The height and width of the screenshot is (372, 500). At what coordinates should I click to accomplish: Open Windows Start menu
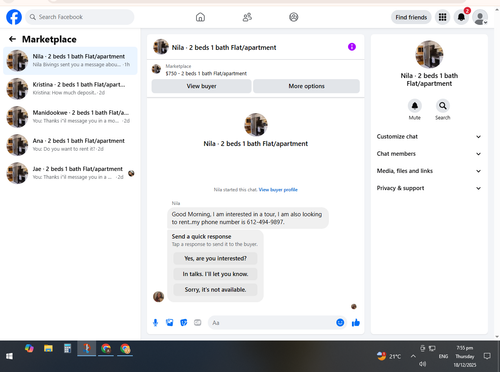click(x=9, y=356)
